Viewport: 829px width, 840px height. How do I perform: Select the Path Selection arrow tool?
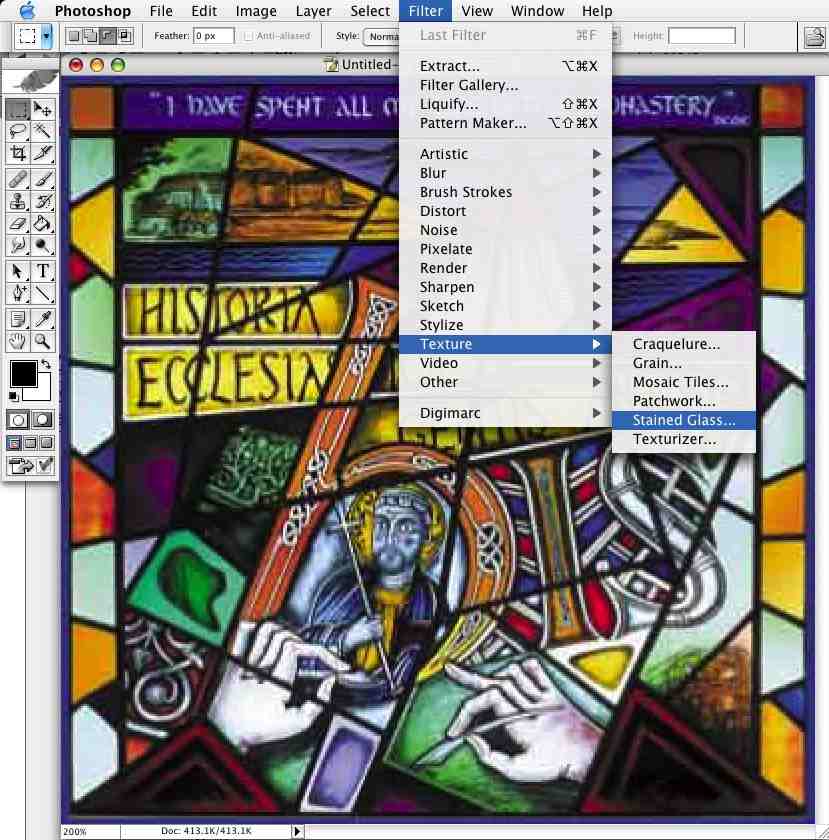[18, 272]
